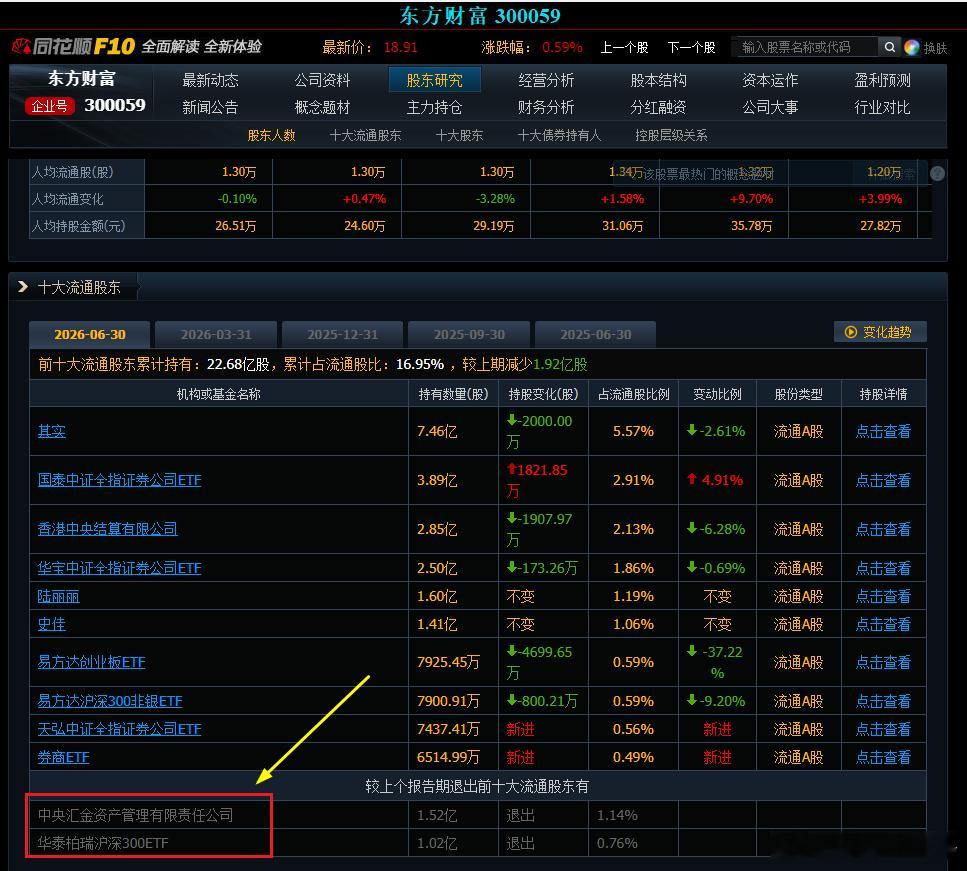Switch to the 2025-09-30 report tab

(x=469, y=334)
